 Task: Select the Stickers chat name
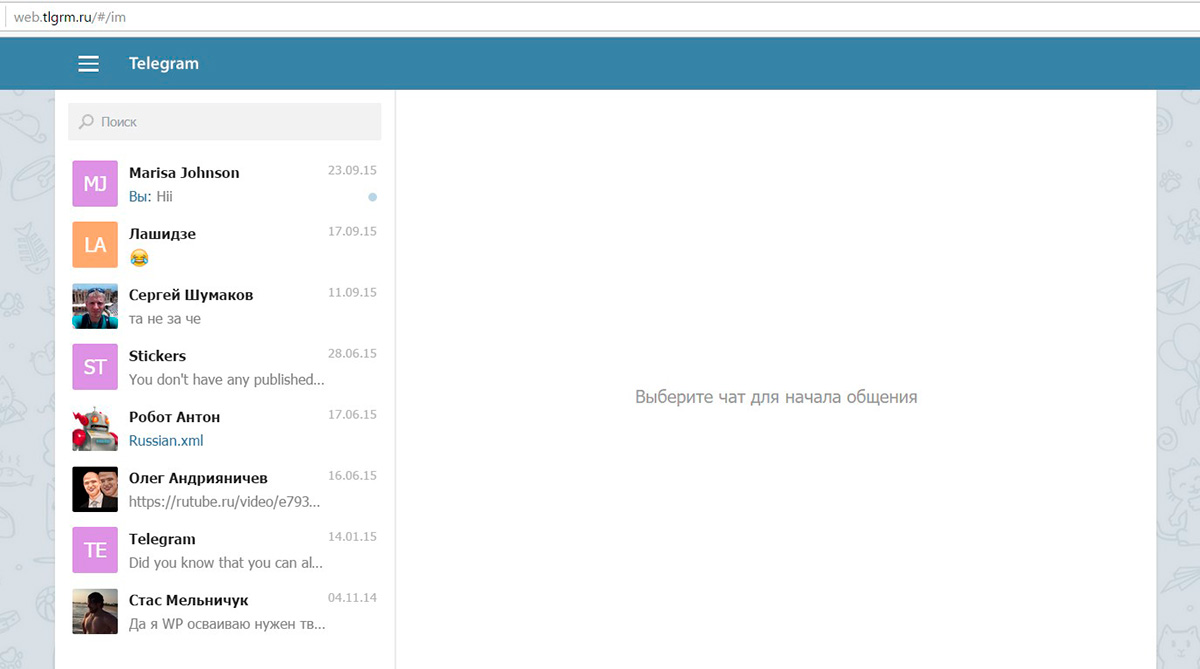[157, 356]
